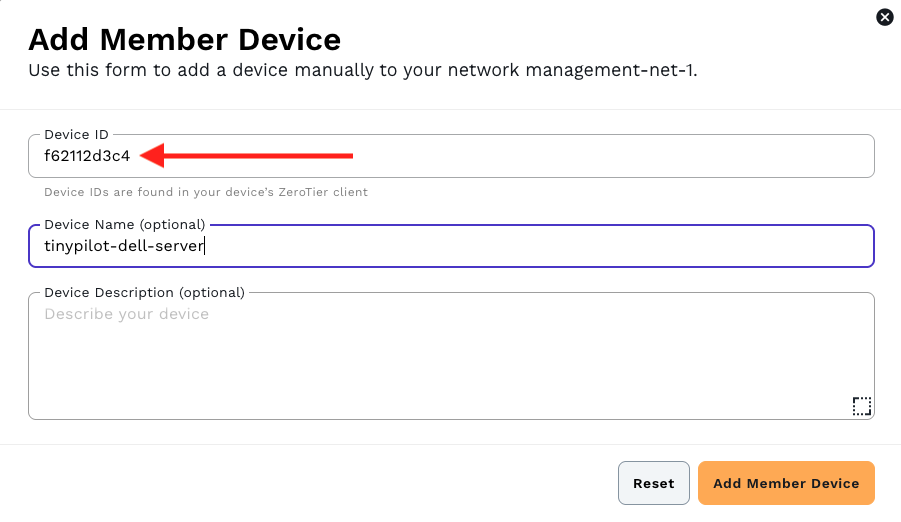The image size is (901, 522).
Task: Click the tinypilot-dell-server entered text
Action: (x=124, y=246)
